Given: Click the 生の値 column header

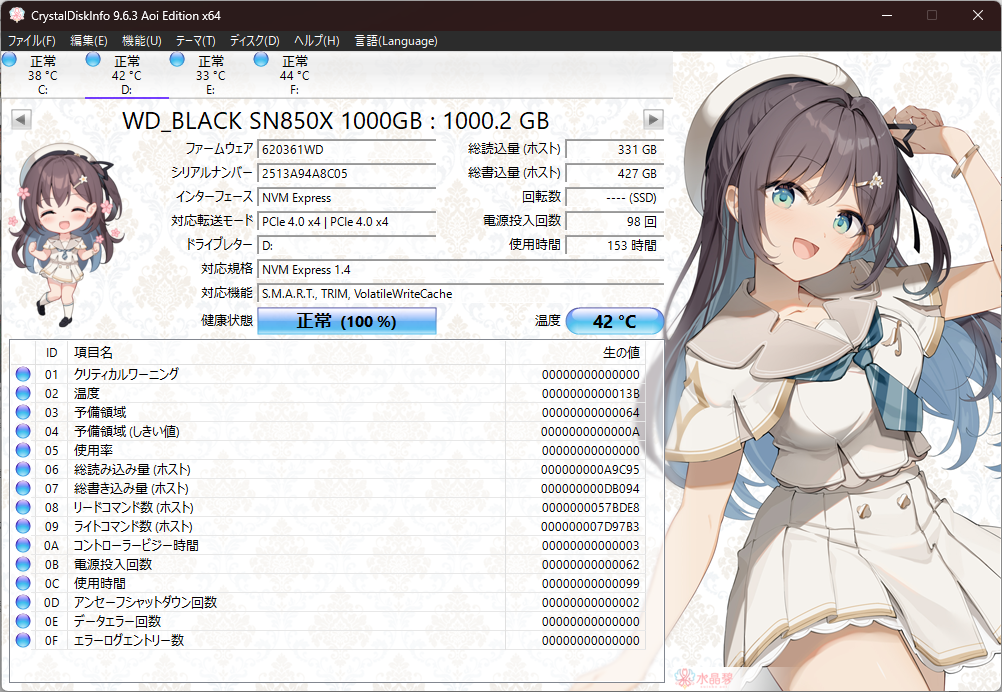Looking at the screenshot, I should [x=575, y=353].
